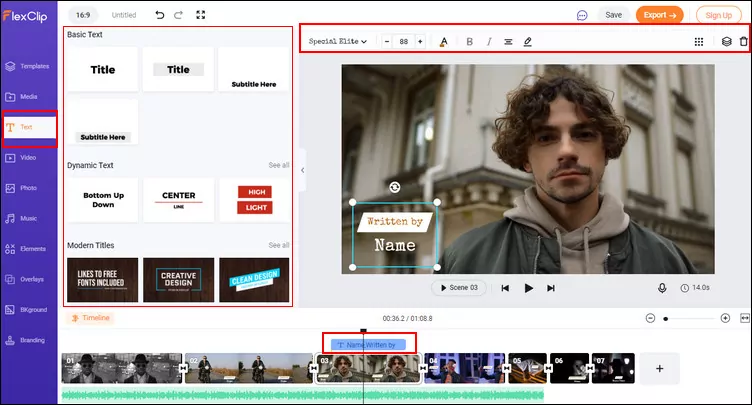Add the Bottom Up Down dynamic text
Screen dimensions: 752x405
(103, 200)
